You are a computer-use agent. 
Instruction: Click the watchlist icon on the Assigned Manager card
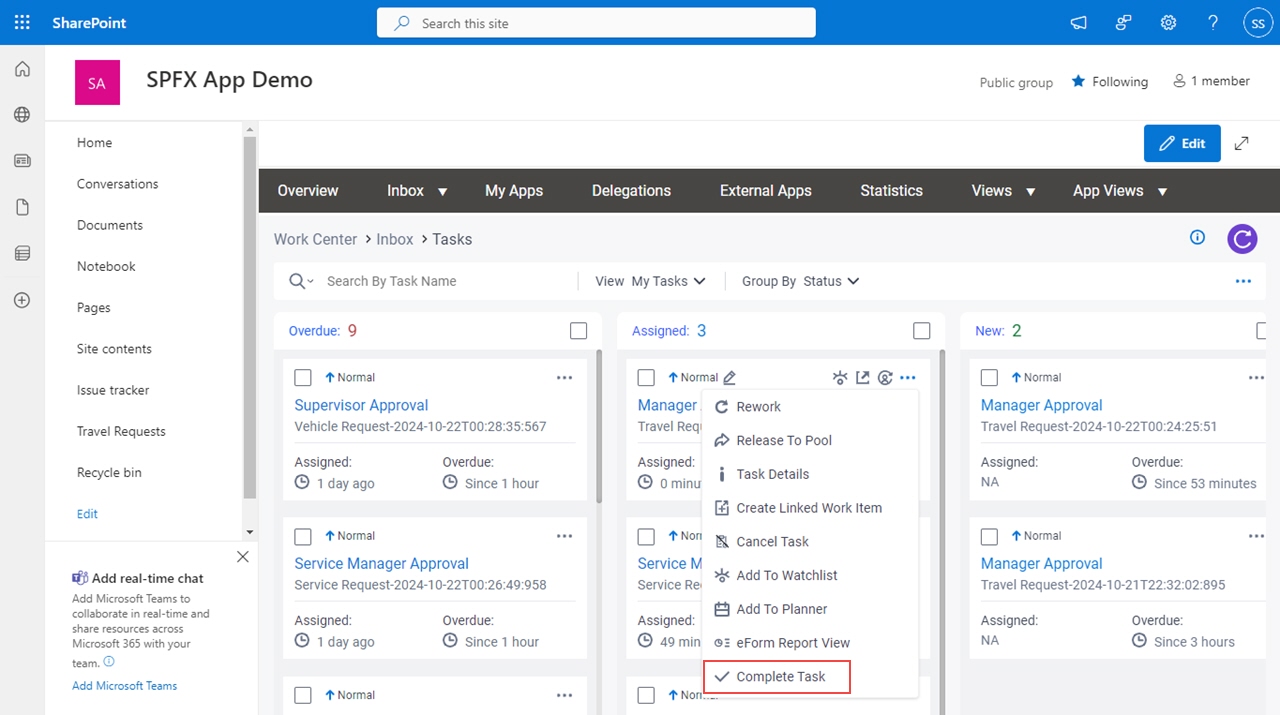point(840,377)
